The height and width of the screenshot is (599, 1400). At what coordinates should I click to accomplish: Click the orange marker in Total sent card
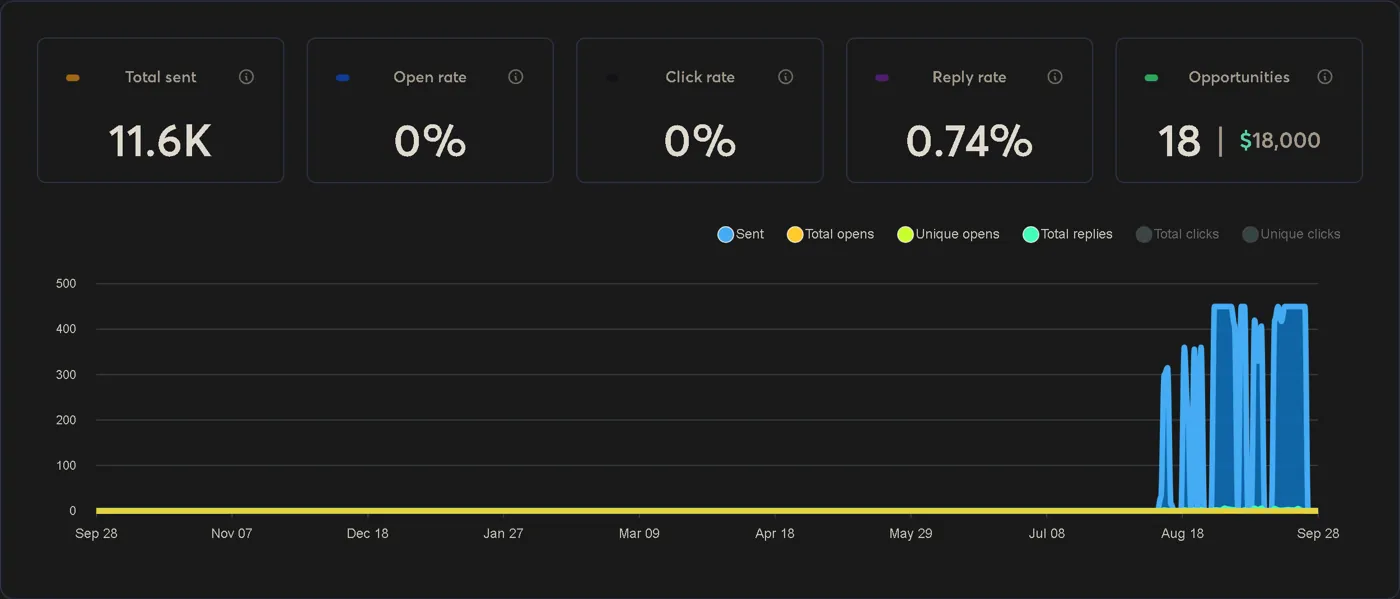(73, 78)
